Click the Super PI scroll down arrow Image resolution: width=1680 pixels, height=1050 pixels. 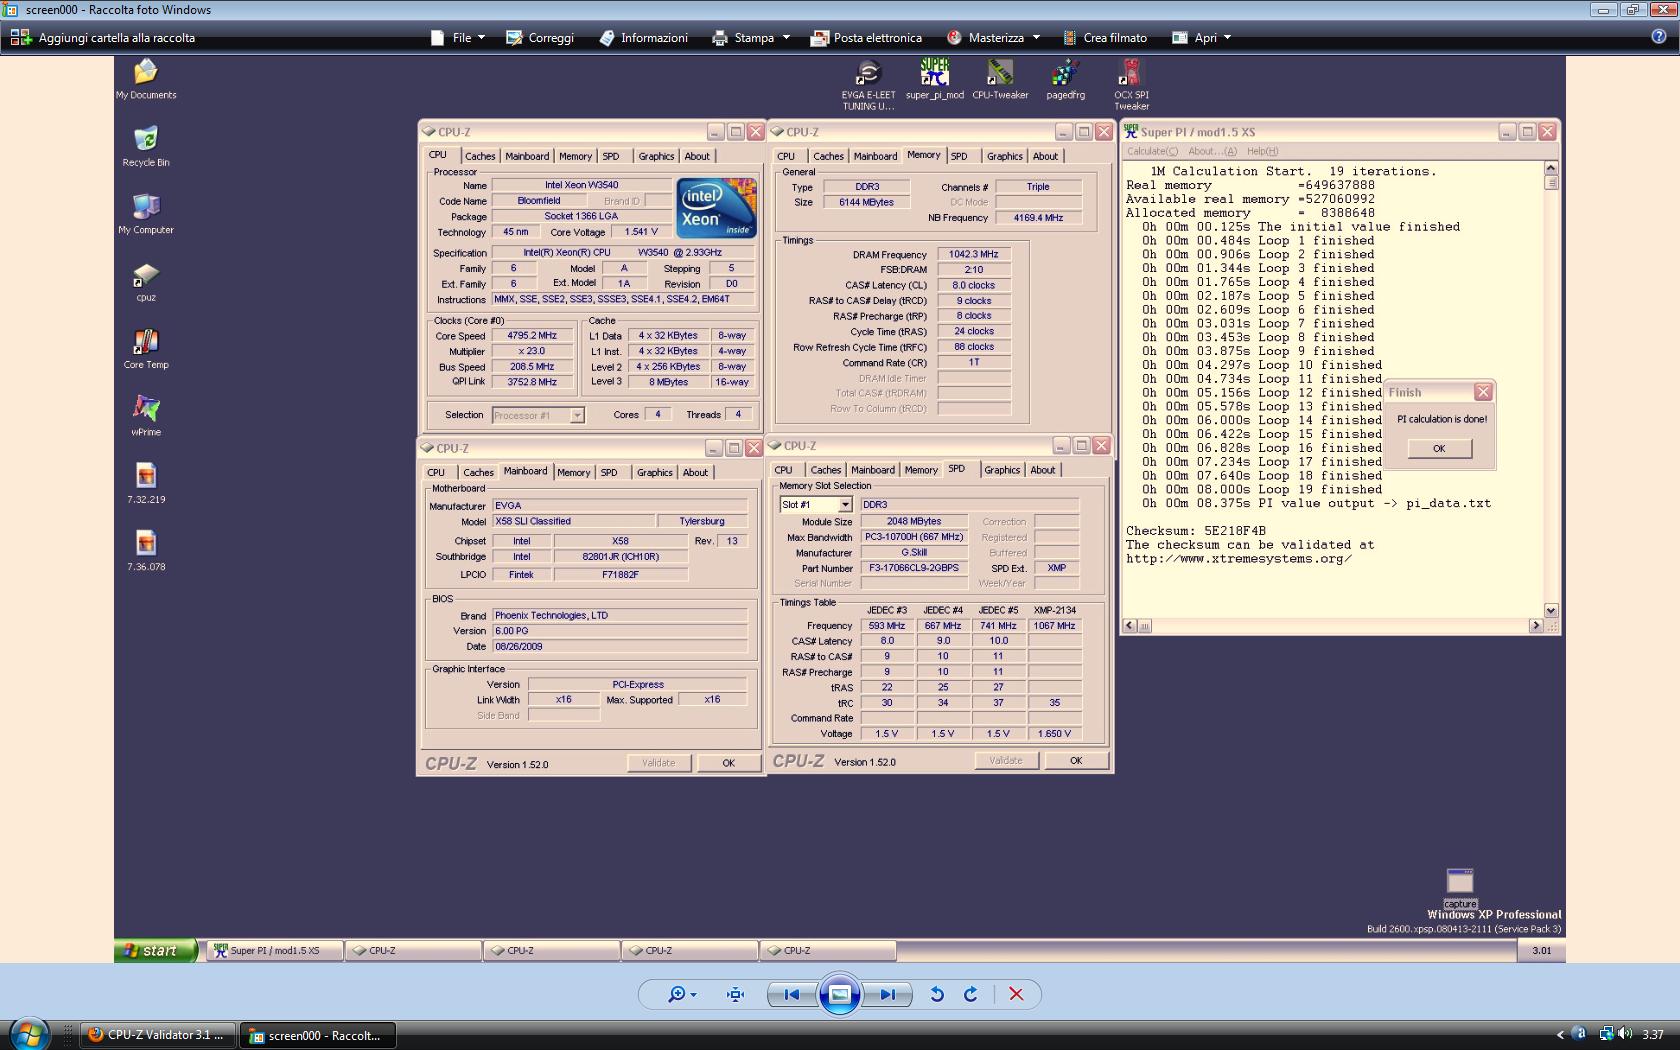coord(1551,610)
